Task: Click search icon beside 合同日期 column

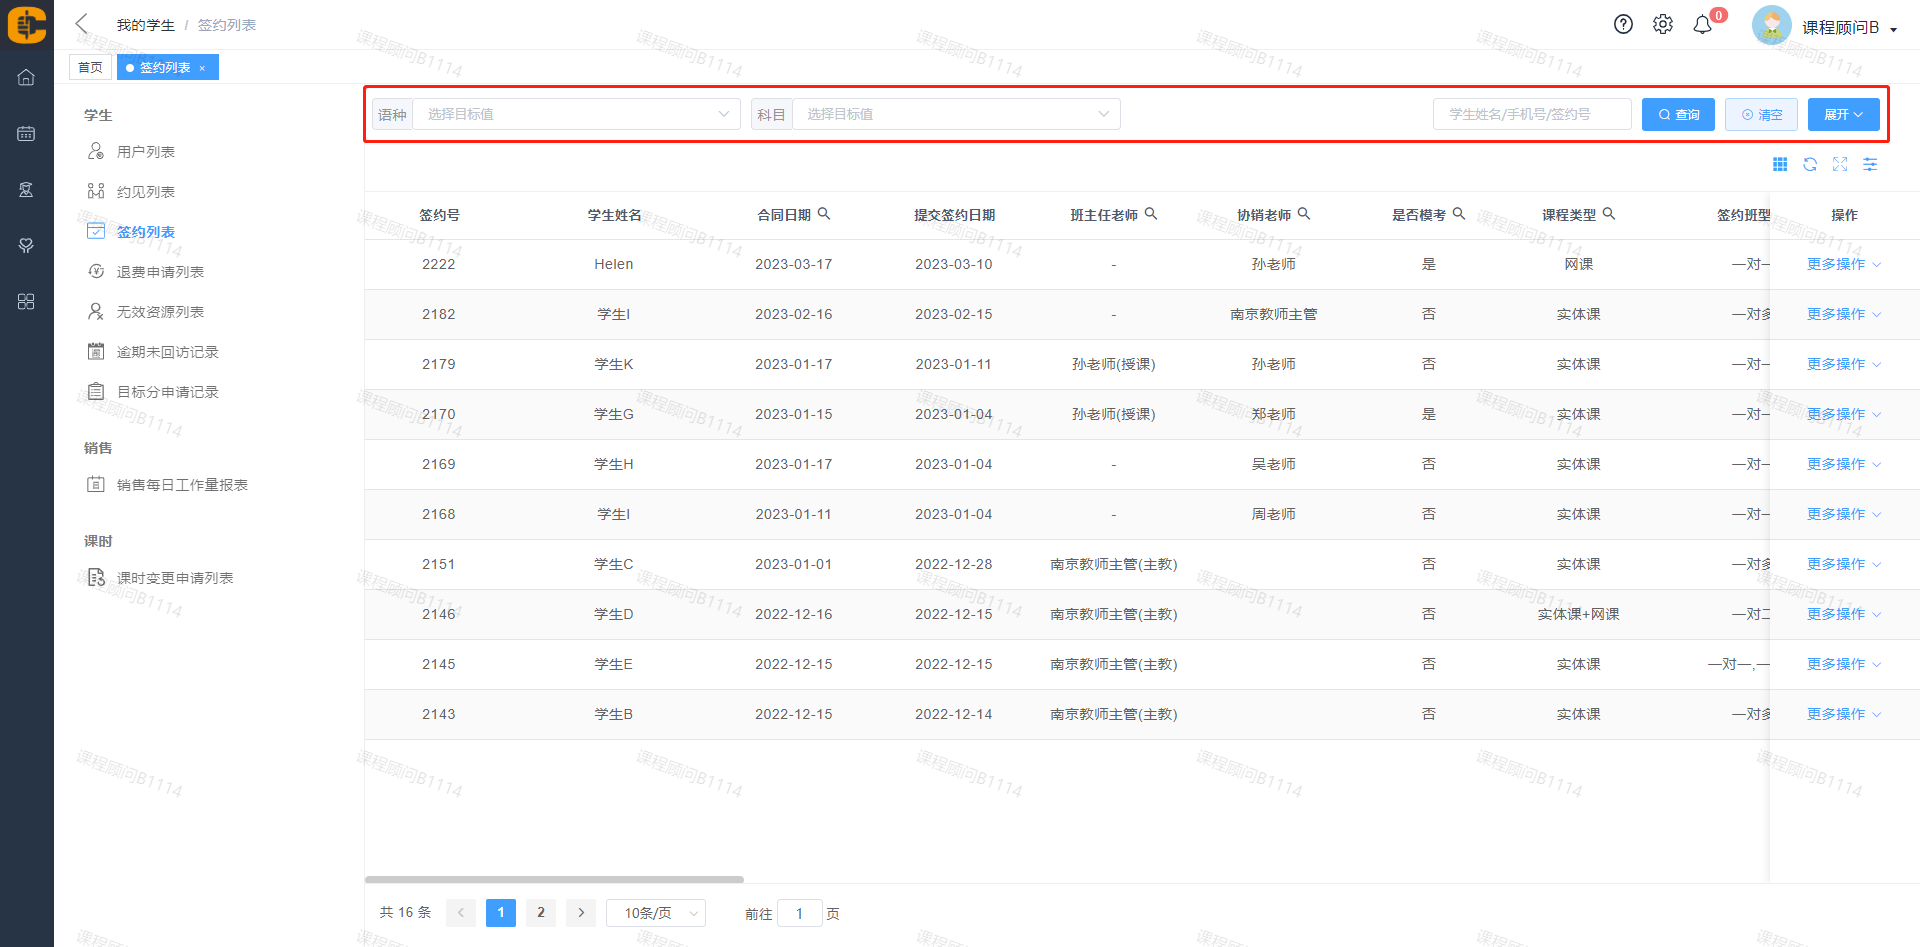Action: click(824, 214)
